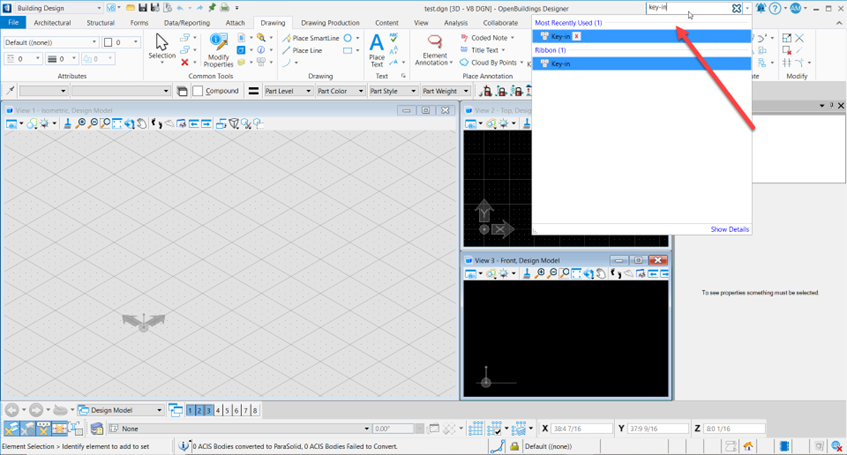This screenshot has width=847, height=455.
Task: Select the Place Line tool
Action: [302, 50]
